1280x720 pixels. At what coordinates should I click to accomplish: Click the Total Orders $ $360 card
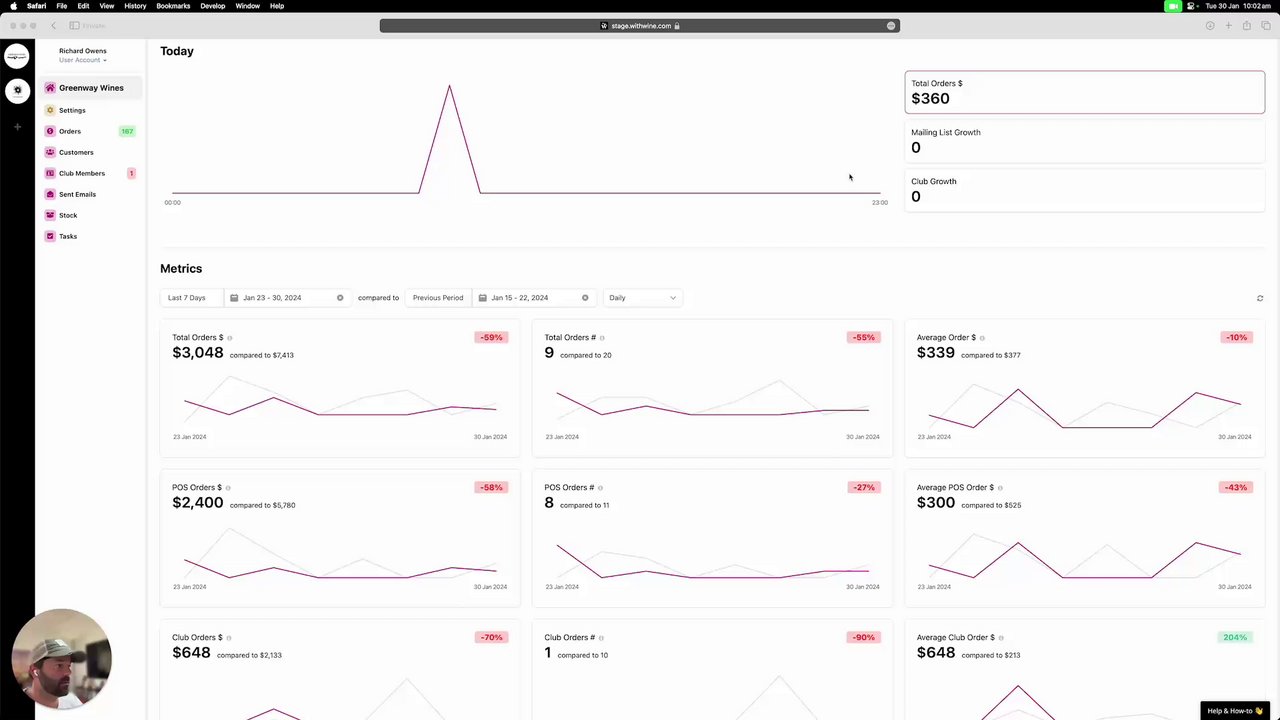click(1085, 92)
